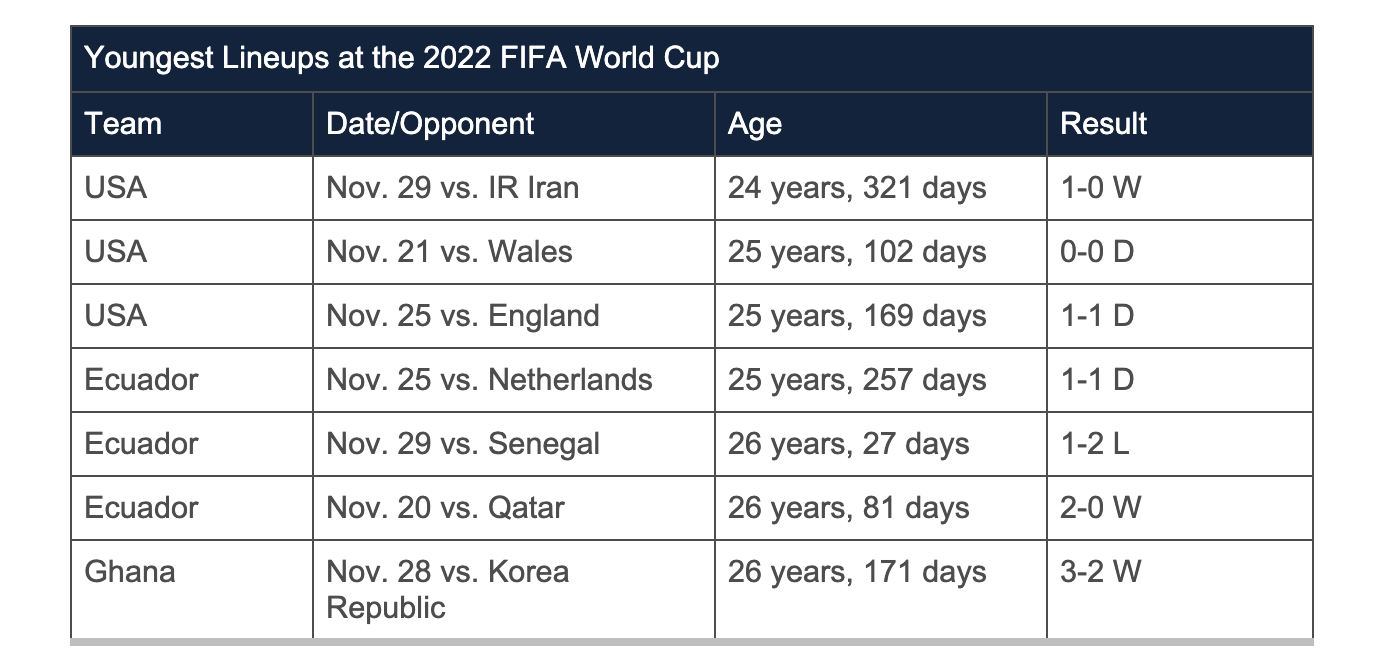The height and width of the screenshot is (666, 1382).
Task: Select the Date/Opponent column header
Action: pyautogui.click(x=514, y=124)
